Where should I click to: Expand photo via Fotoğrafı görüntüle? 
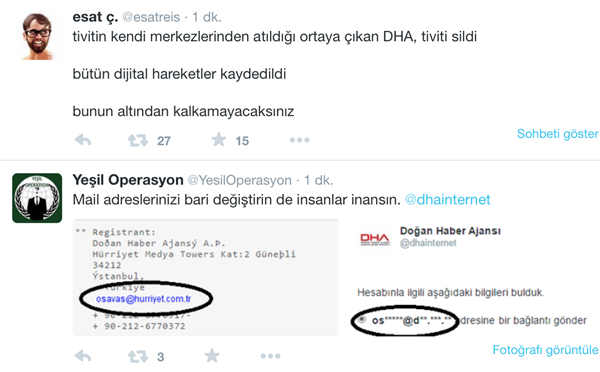click(x=545, y=350)
